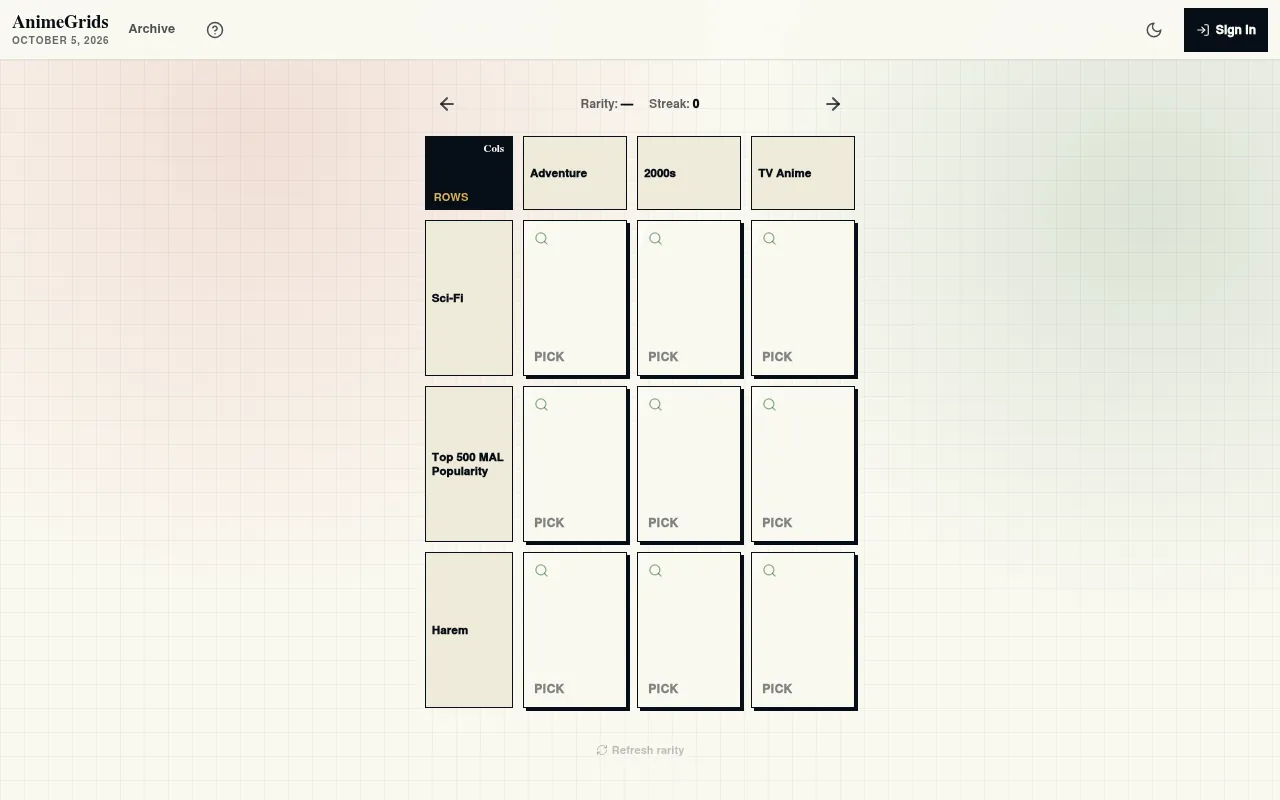Click the AnimeGrids logo
Viewport: 1280px width, 800px height.
point(60,22)
